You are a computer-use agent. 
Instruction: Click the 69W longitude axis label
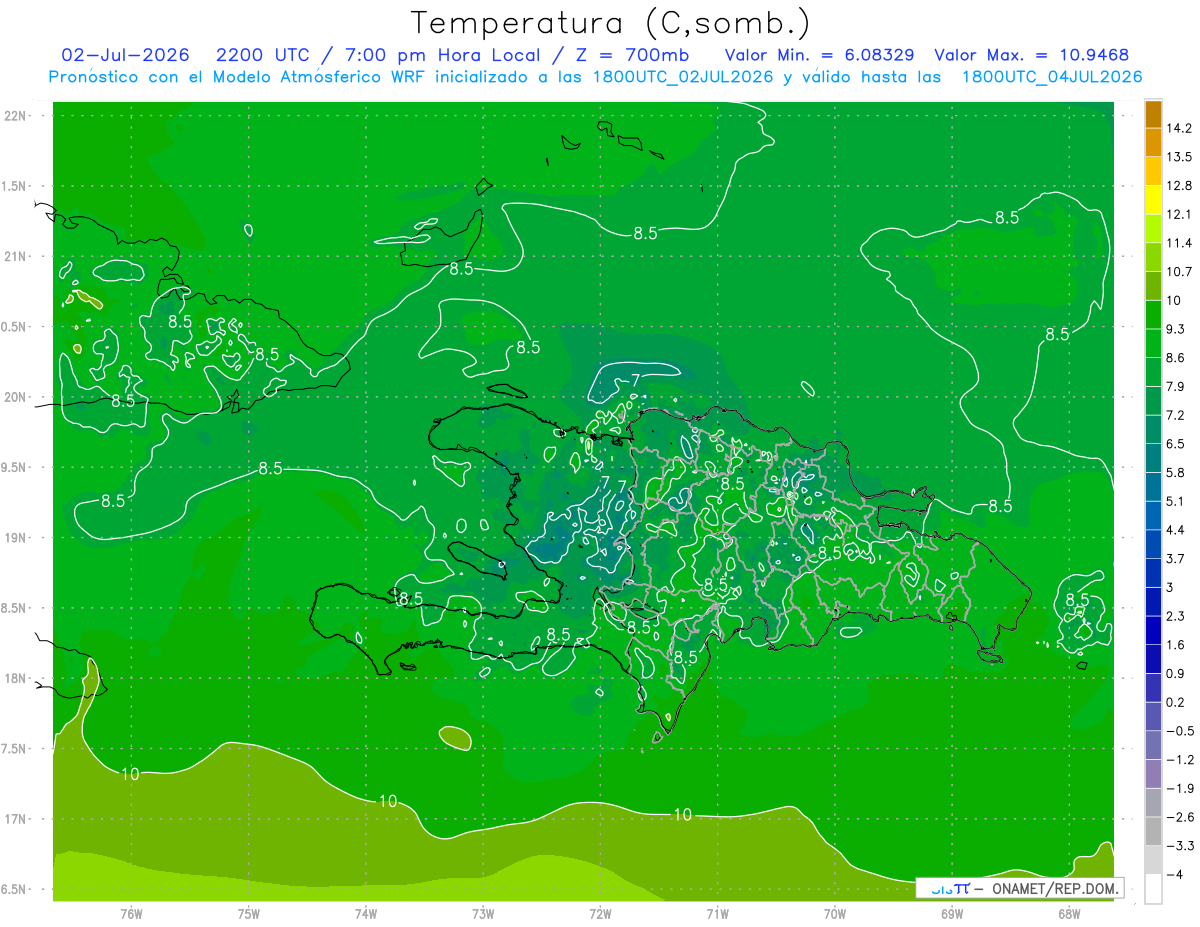click(952, 913)
